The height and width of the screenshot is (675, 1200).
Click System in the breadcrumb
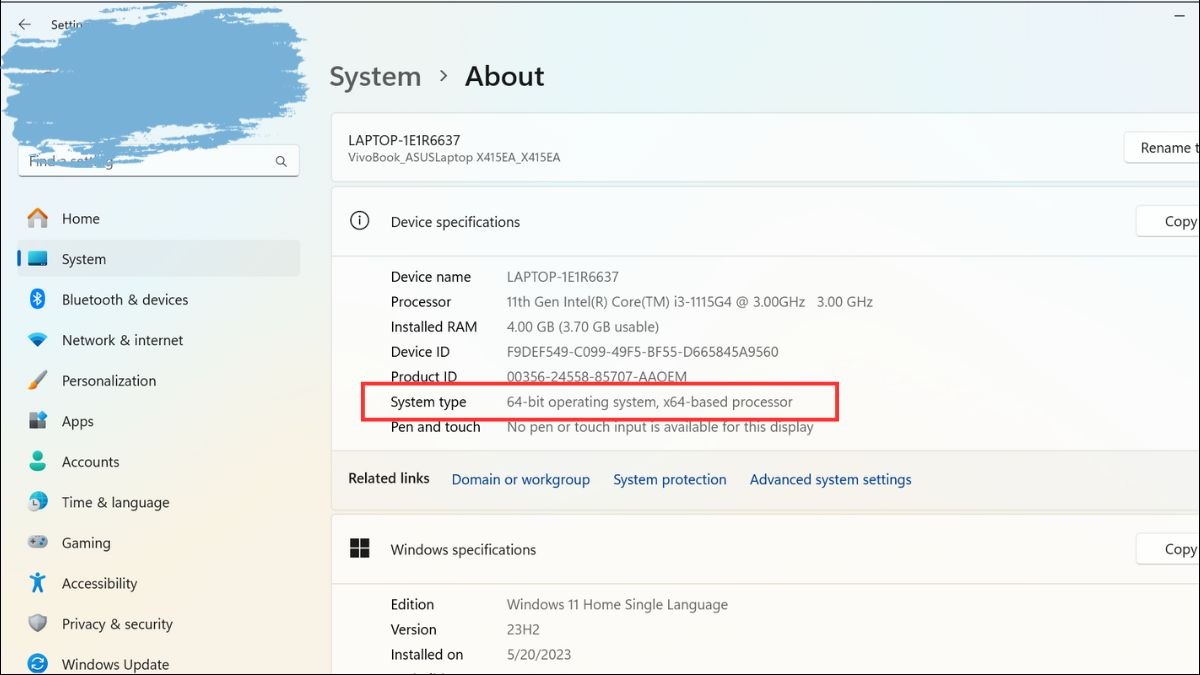(375, 76)
